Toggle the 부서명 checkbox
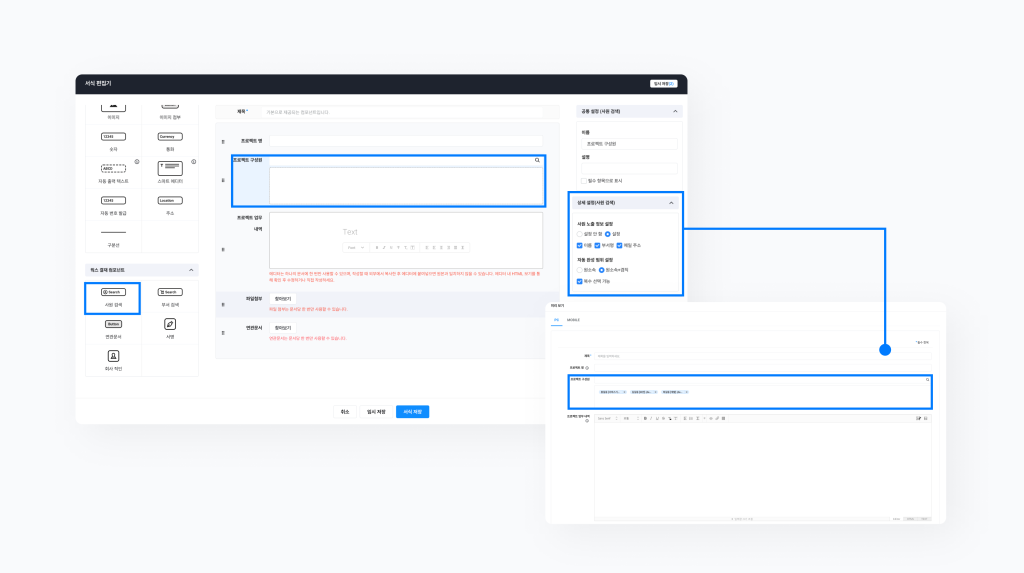This screenshot has width=1024, height=573. (x=598, y=245)
